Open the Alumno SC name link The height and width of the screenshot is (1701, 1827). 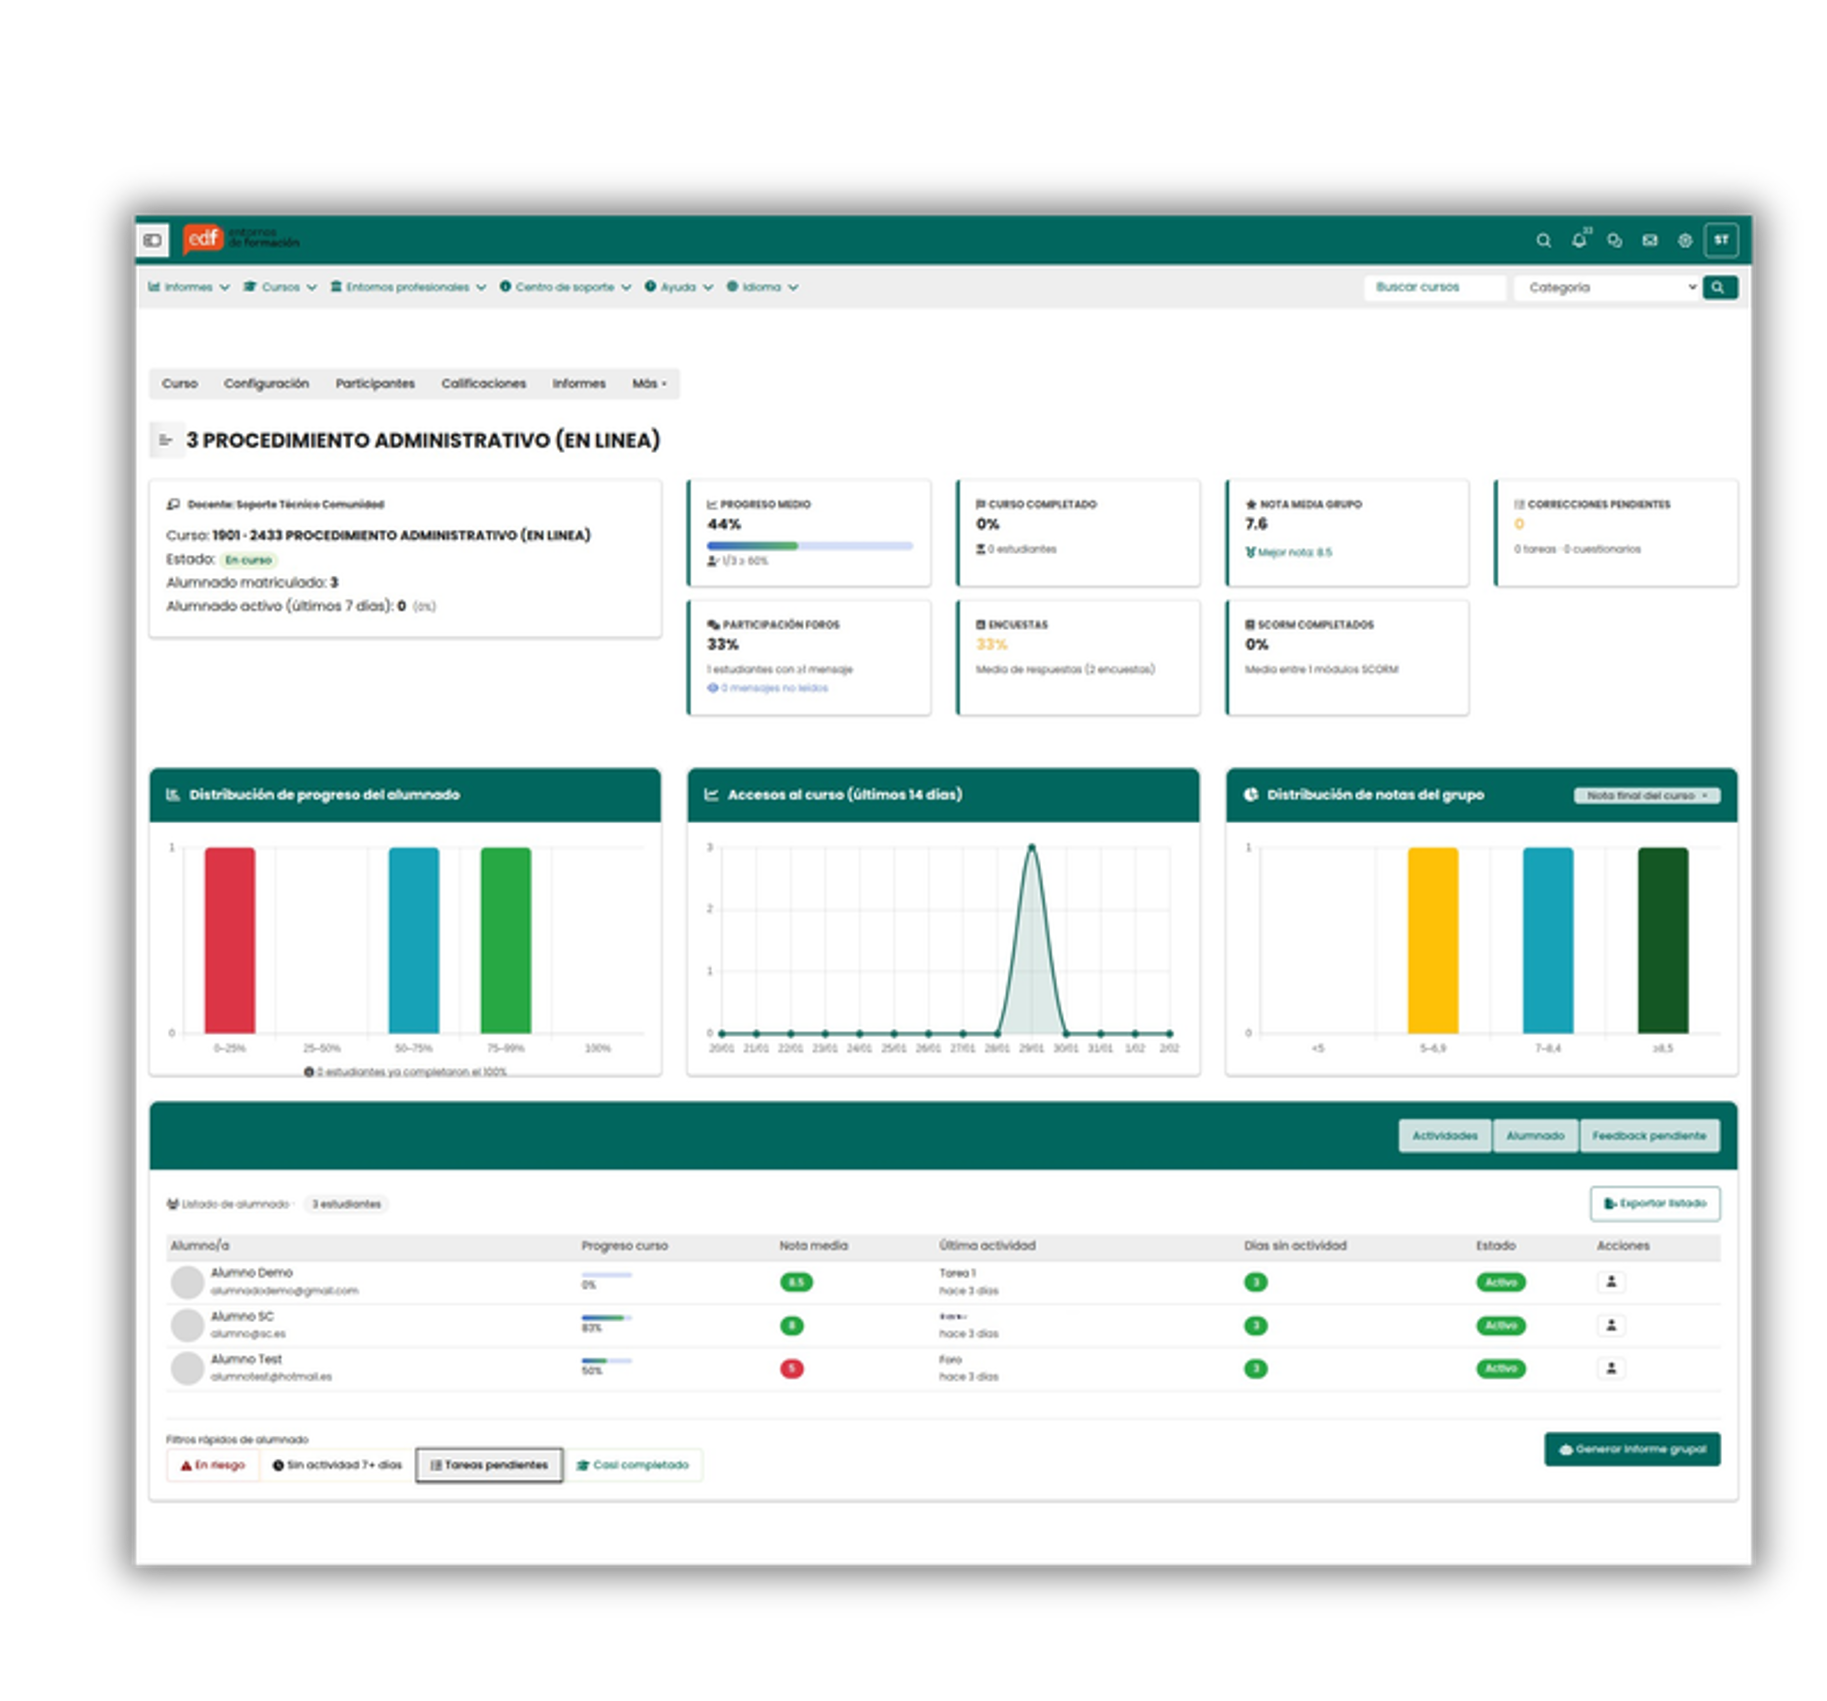(242, 1316)
